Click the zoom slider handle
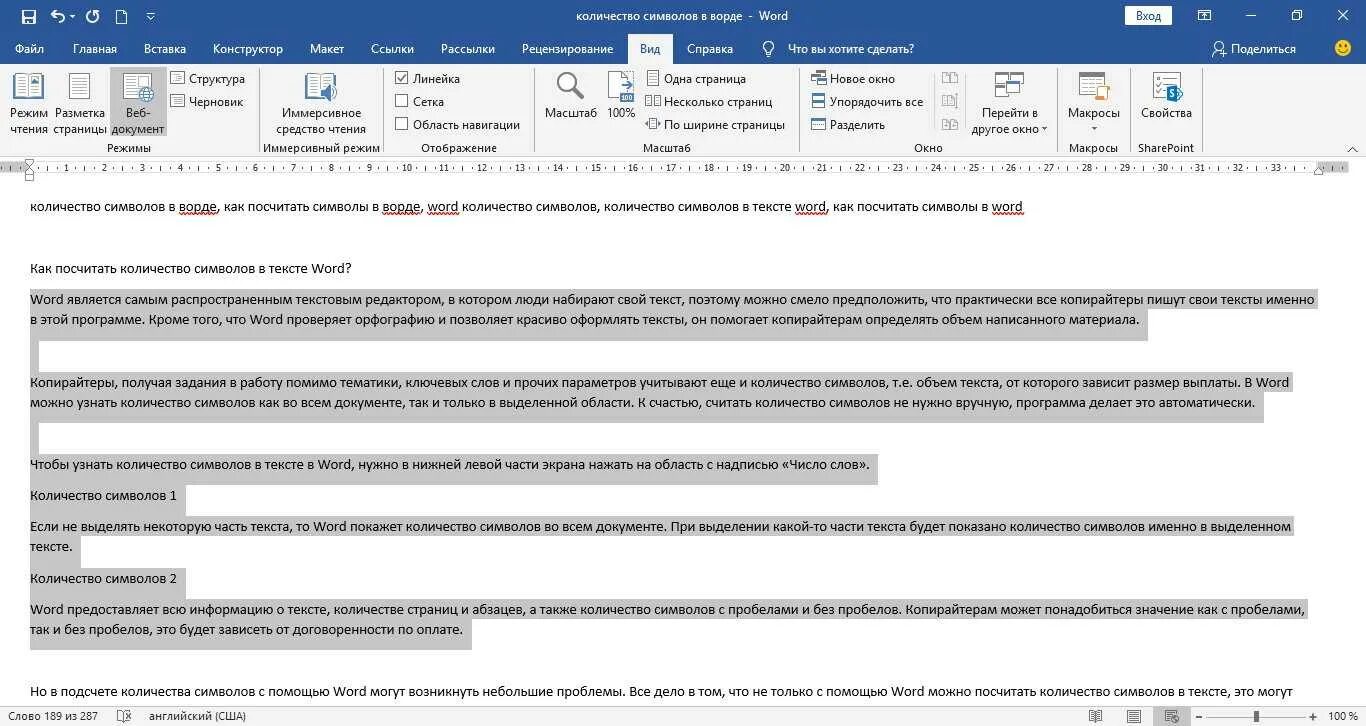Viewport: 1366px width, 726px height. point(1256,716)
